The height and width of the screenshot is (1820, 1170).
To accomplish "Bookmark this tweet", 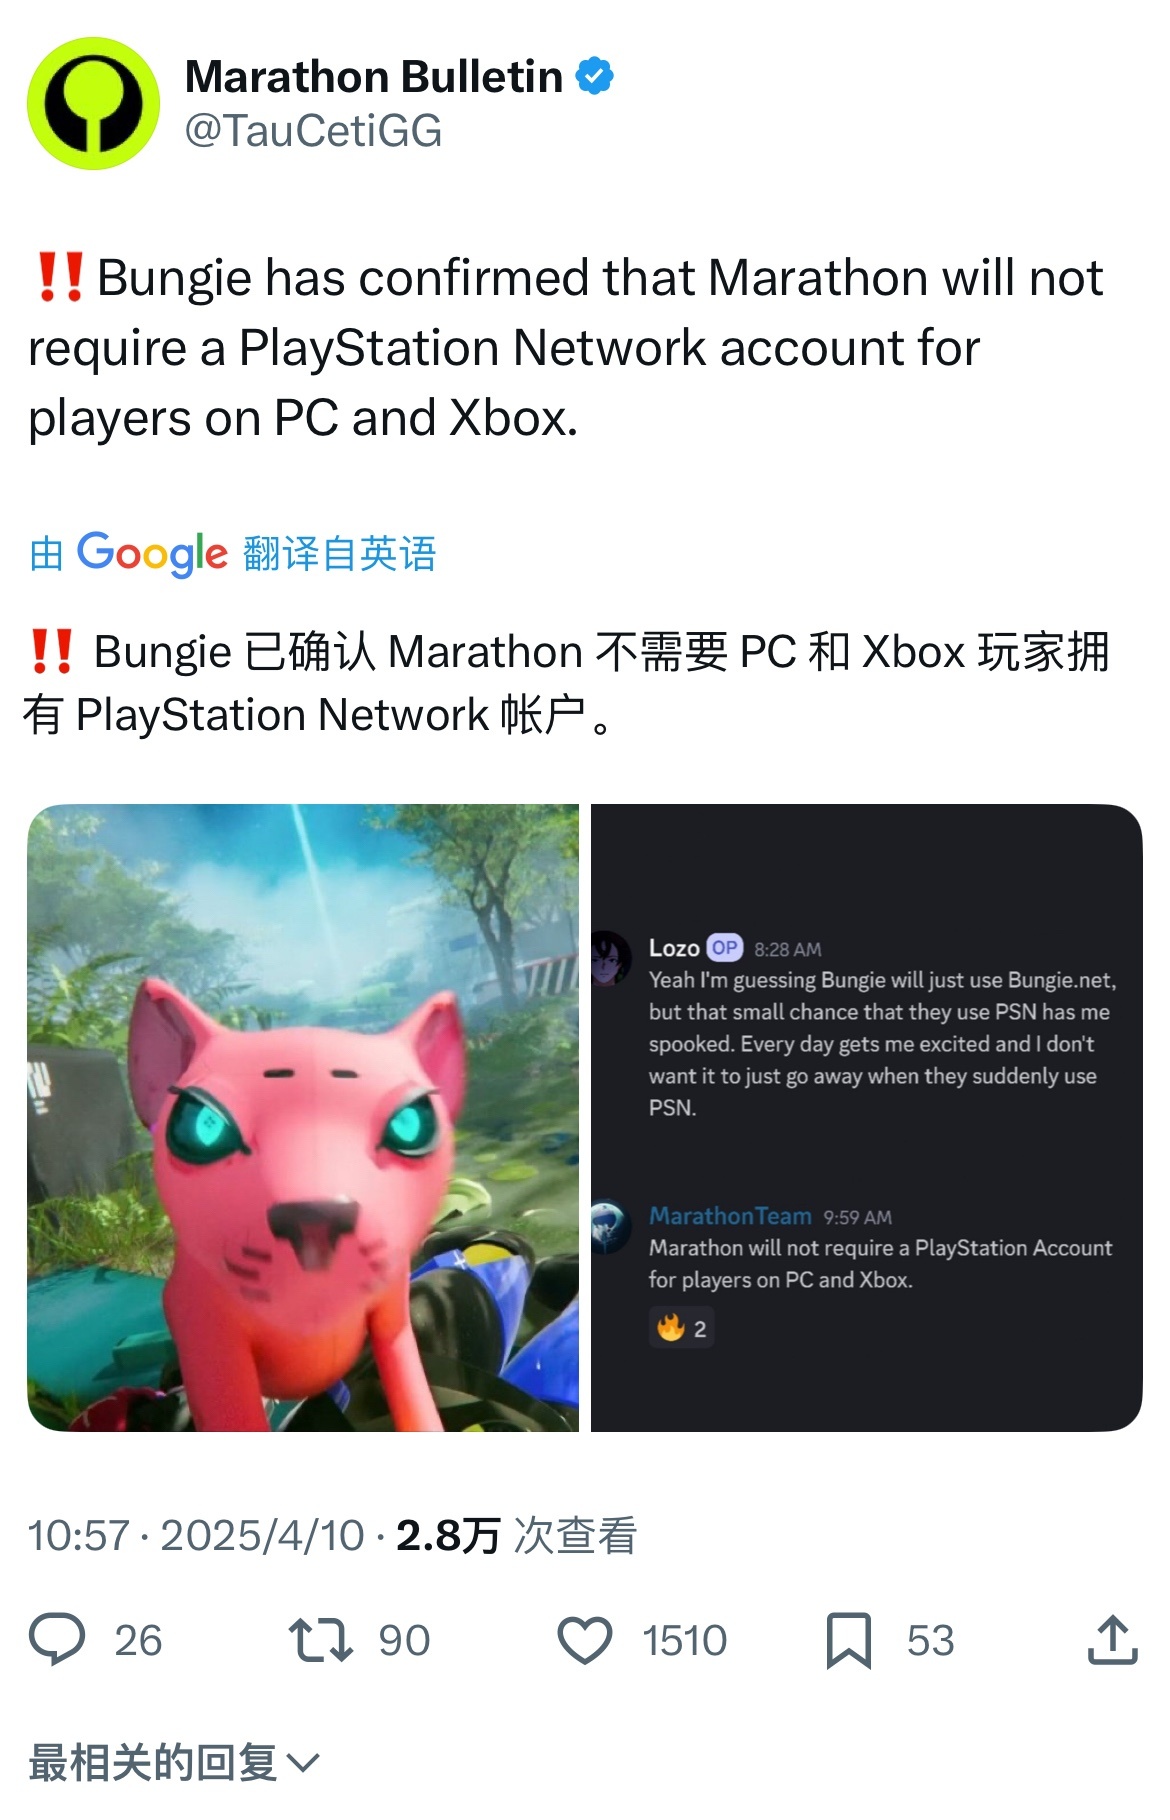I will coord(849,1641).
